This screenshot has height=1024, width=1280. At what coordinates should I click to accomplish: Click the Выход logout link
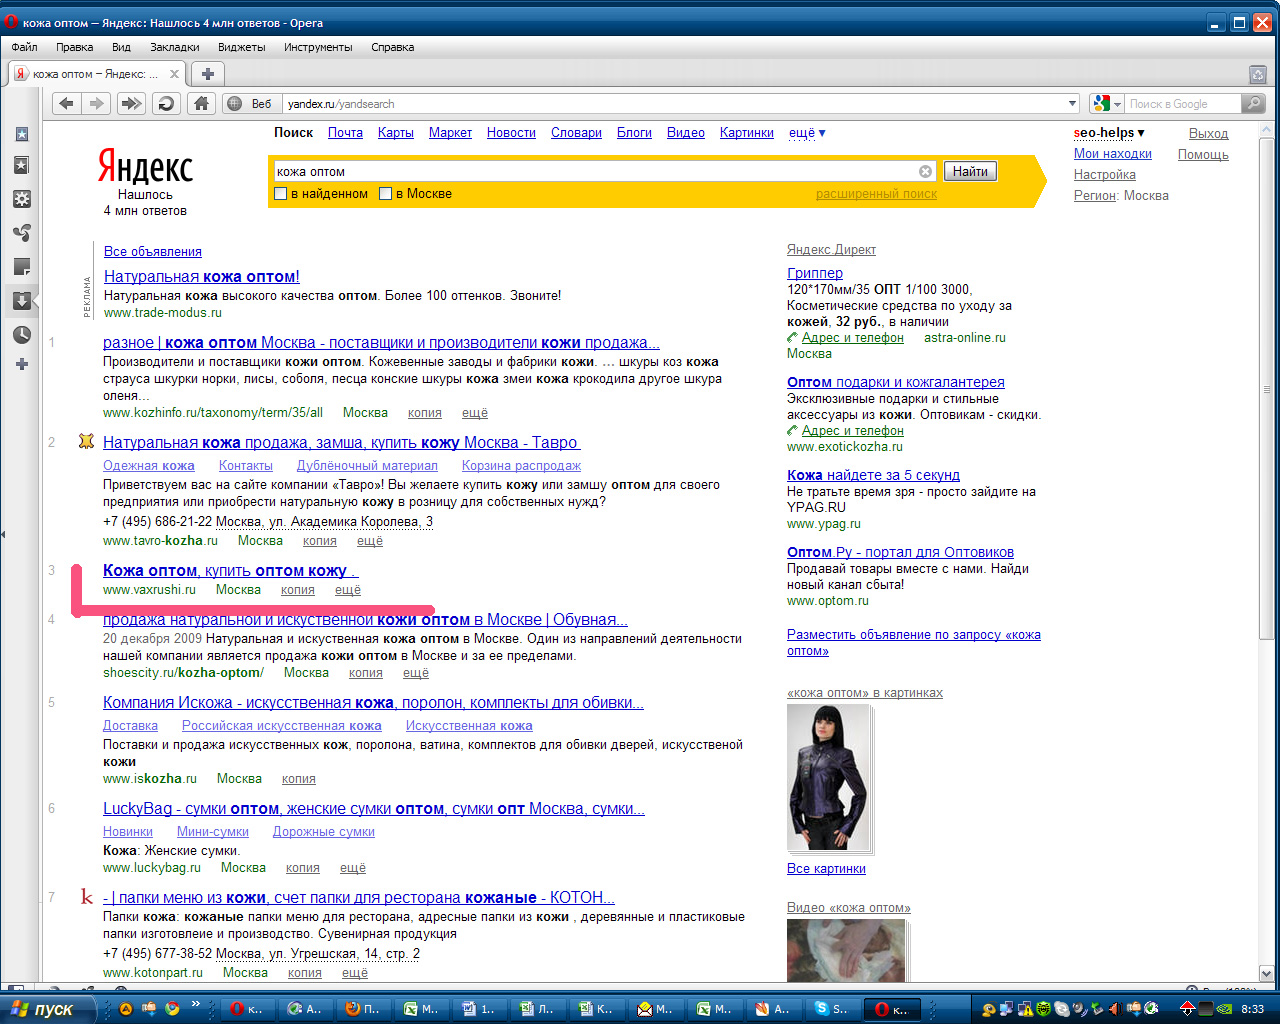pyautogui.click(x=1208, y=134)
